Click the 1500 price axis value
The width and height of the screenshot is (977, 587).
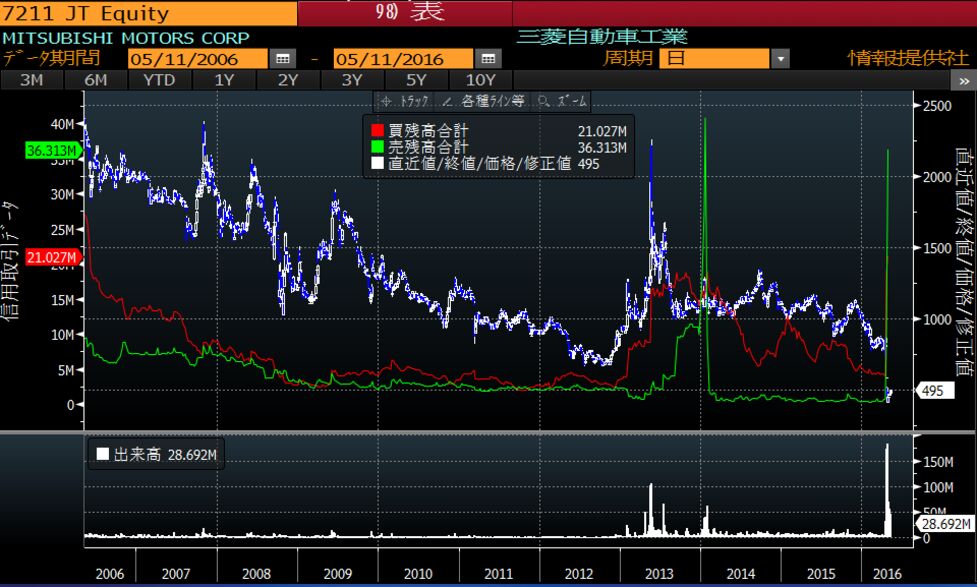937,248
